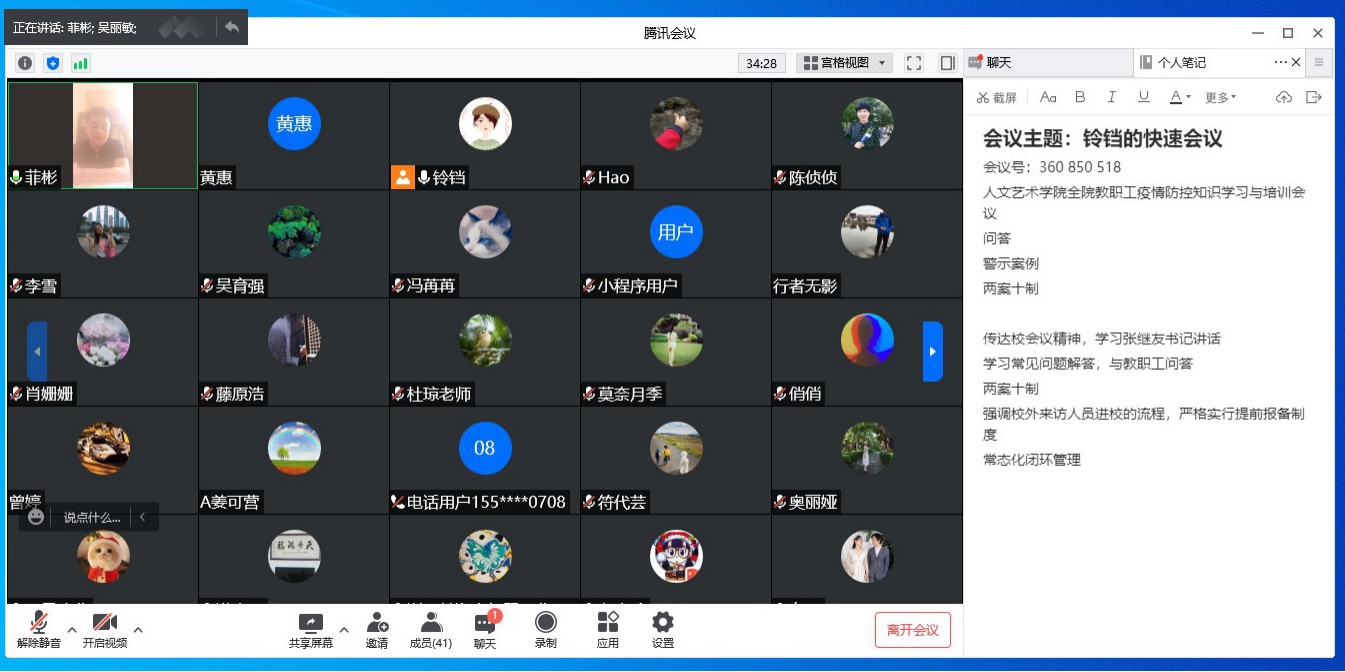The image size is (1345, 672).
Task: Click the 截屏 screenshot tool in notes
Action: pos(997,97)
